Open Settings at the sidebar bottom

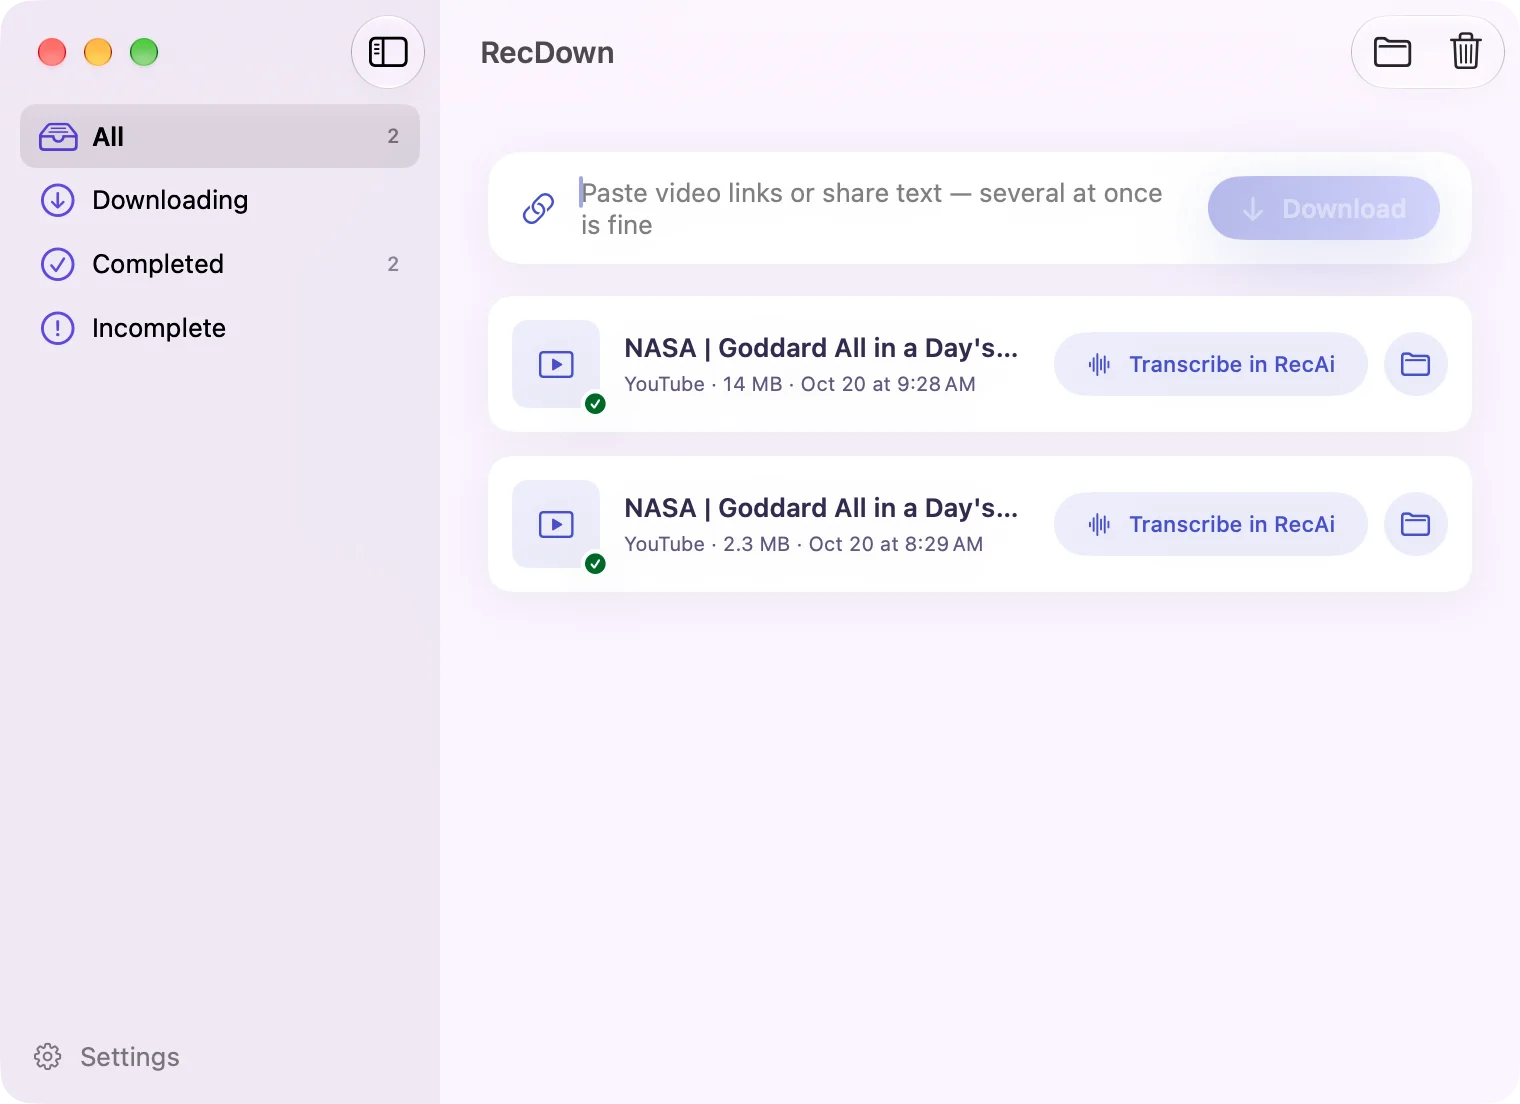107,1057
